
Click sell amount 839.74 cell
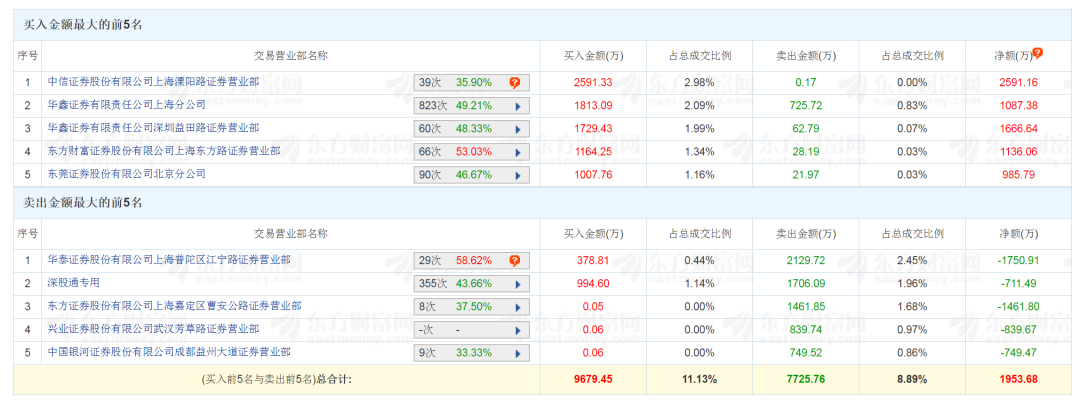(804, 330)
